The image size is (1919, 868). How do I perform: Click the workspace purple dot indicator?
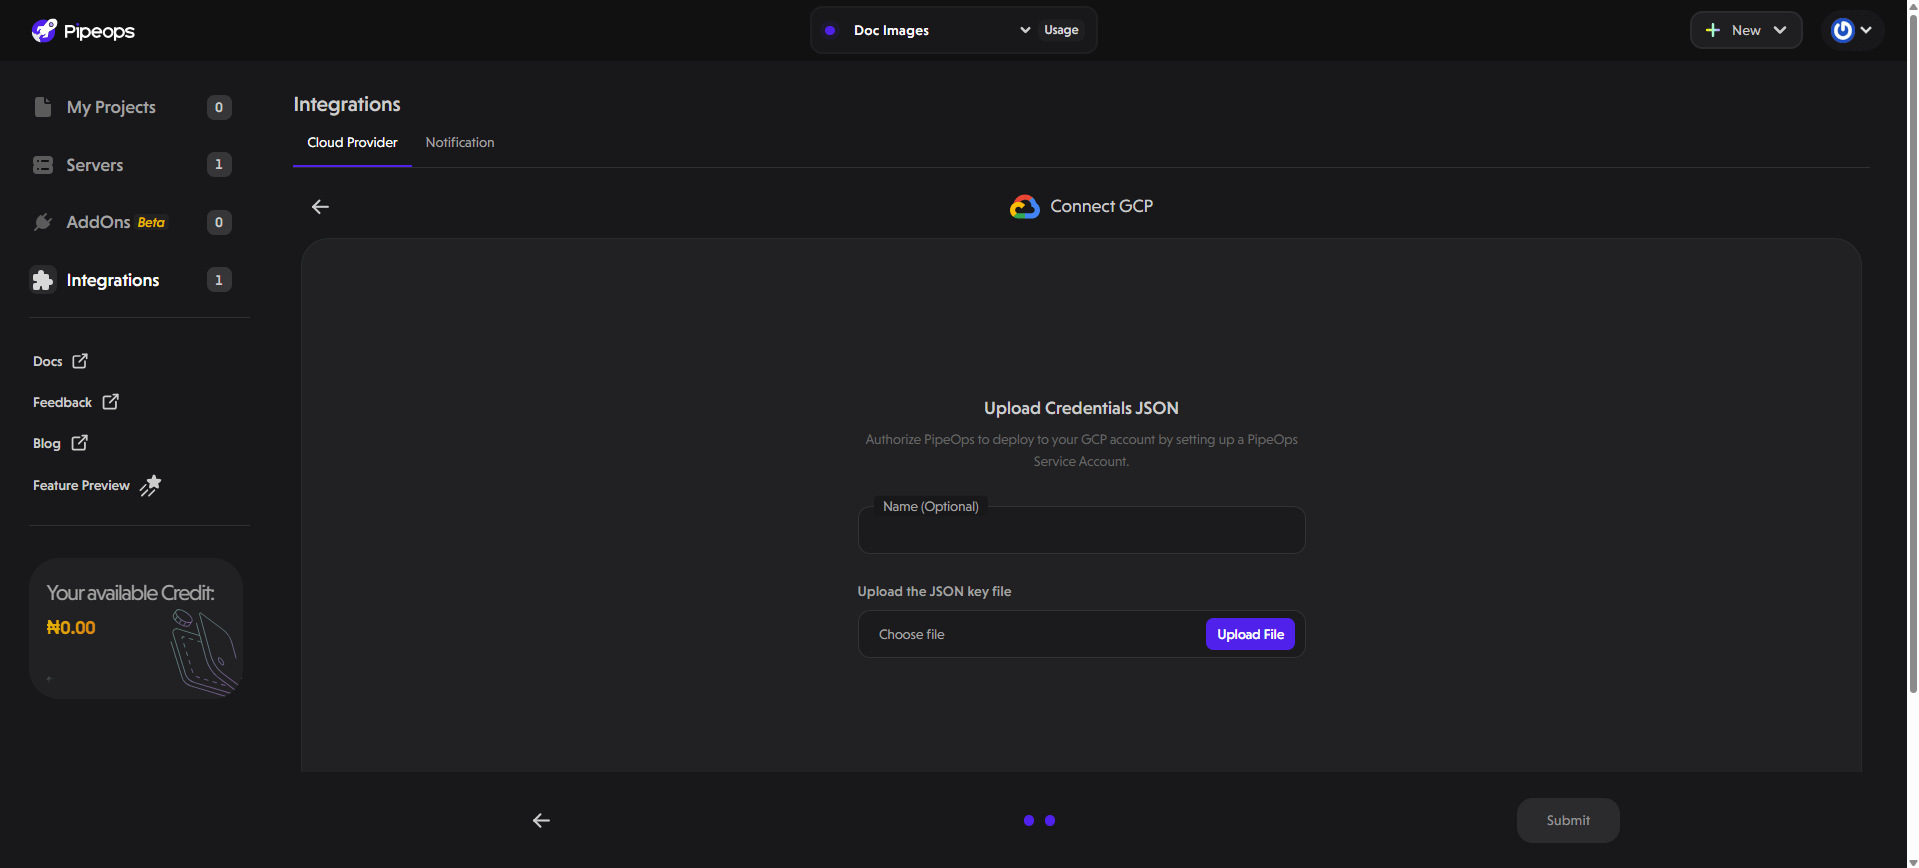coord(830,30)
